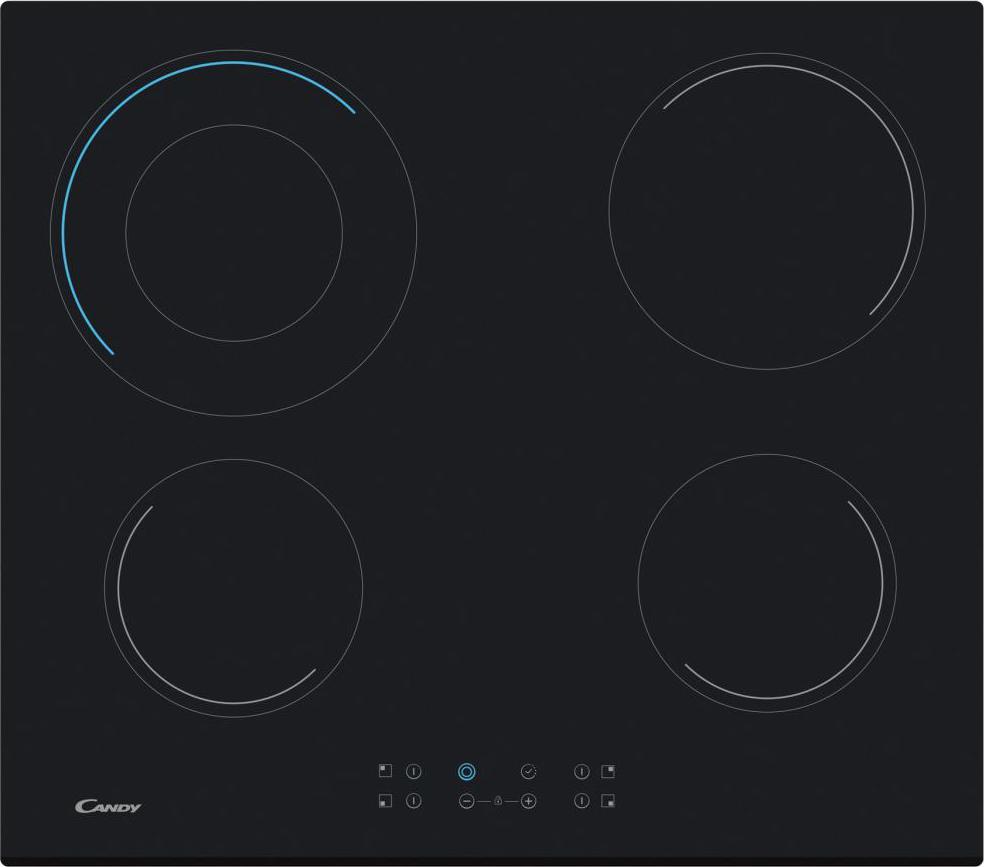Tap the rear-left zone indicator square
The width and height of the screenshot is (984, 867).
[x=385, y=770]
